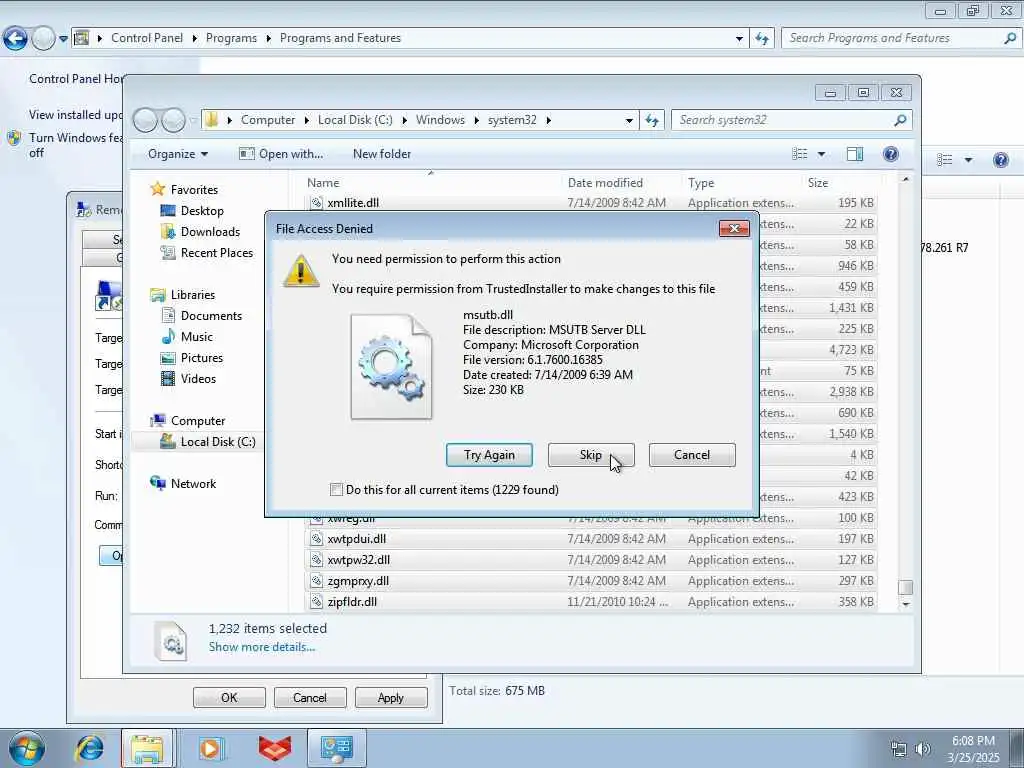Screen dimensions: 1024x768
Task: Open the change view icon in system32 window
Action: (x=799, y=154)
